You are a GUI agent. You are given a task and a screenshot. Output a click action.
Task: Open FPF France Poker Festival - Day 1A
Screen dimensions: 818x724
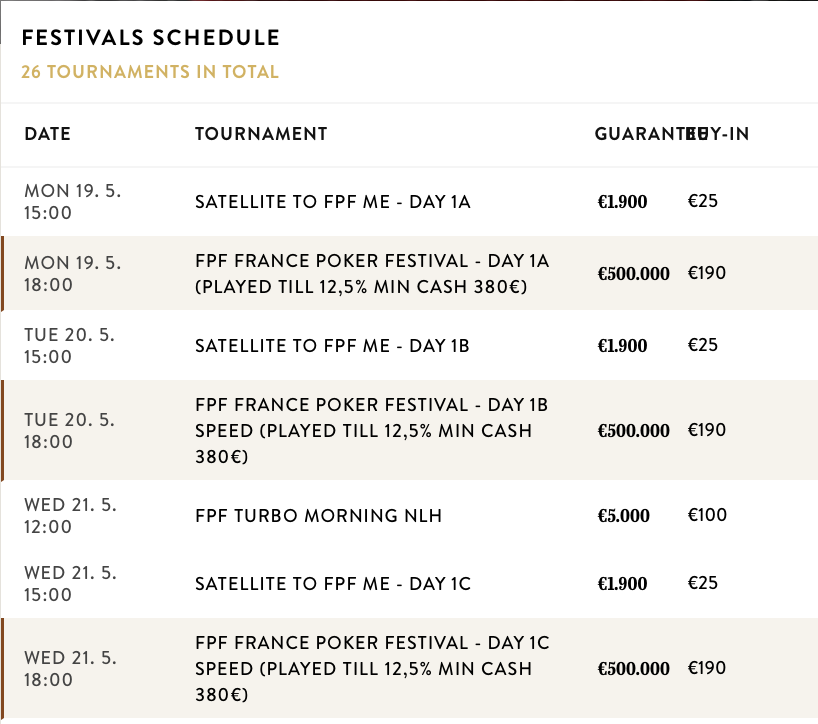coord(372,274)
